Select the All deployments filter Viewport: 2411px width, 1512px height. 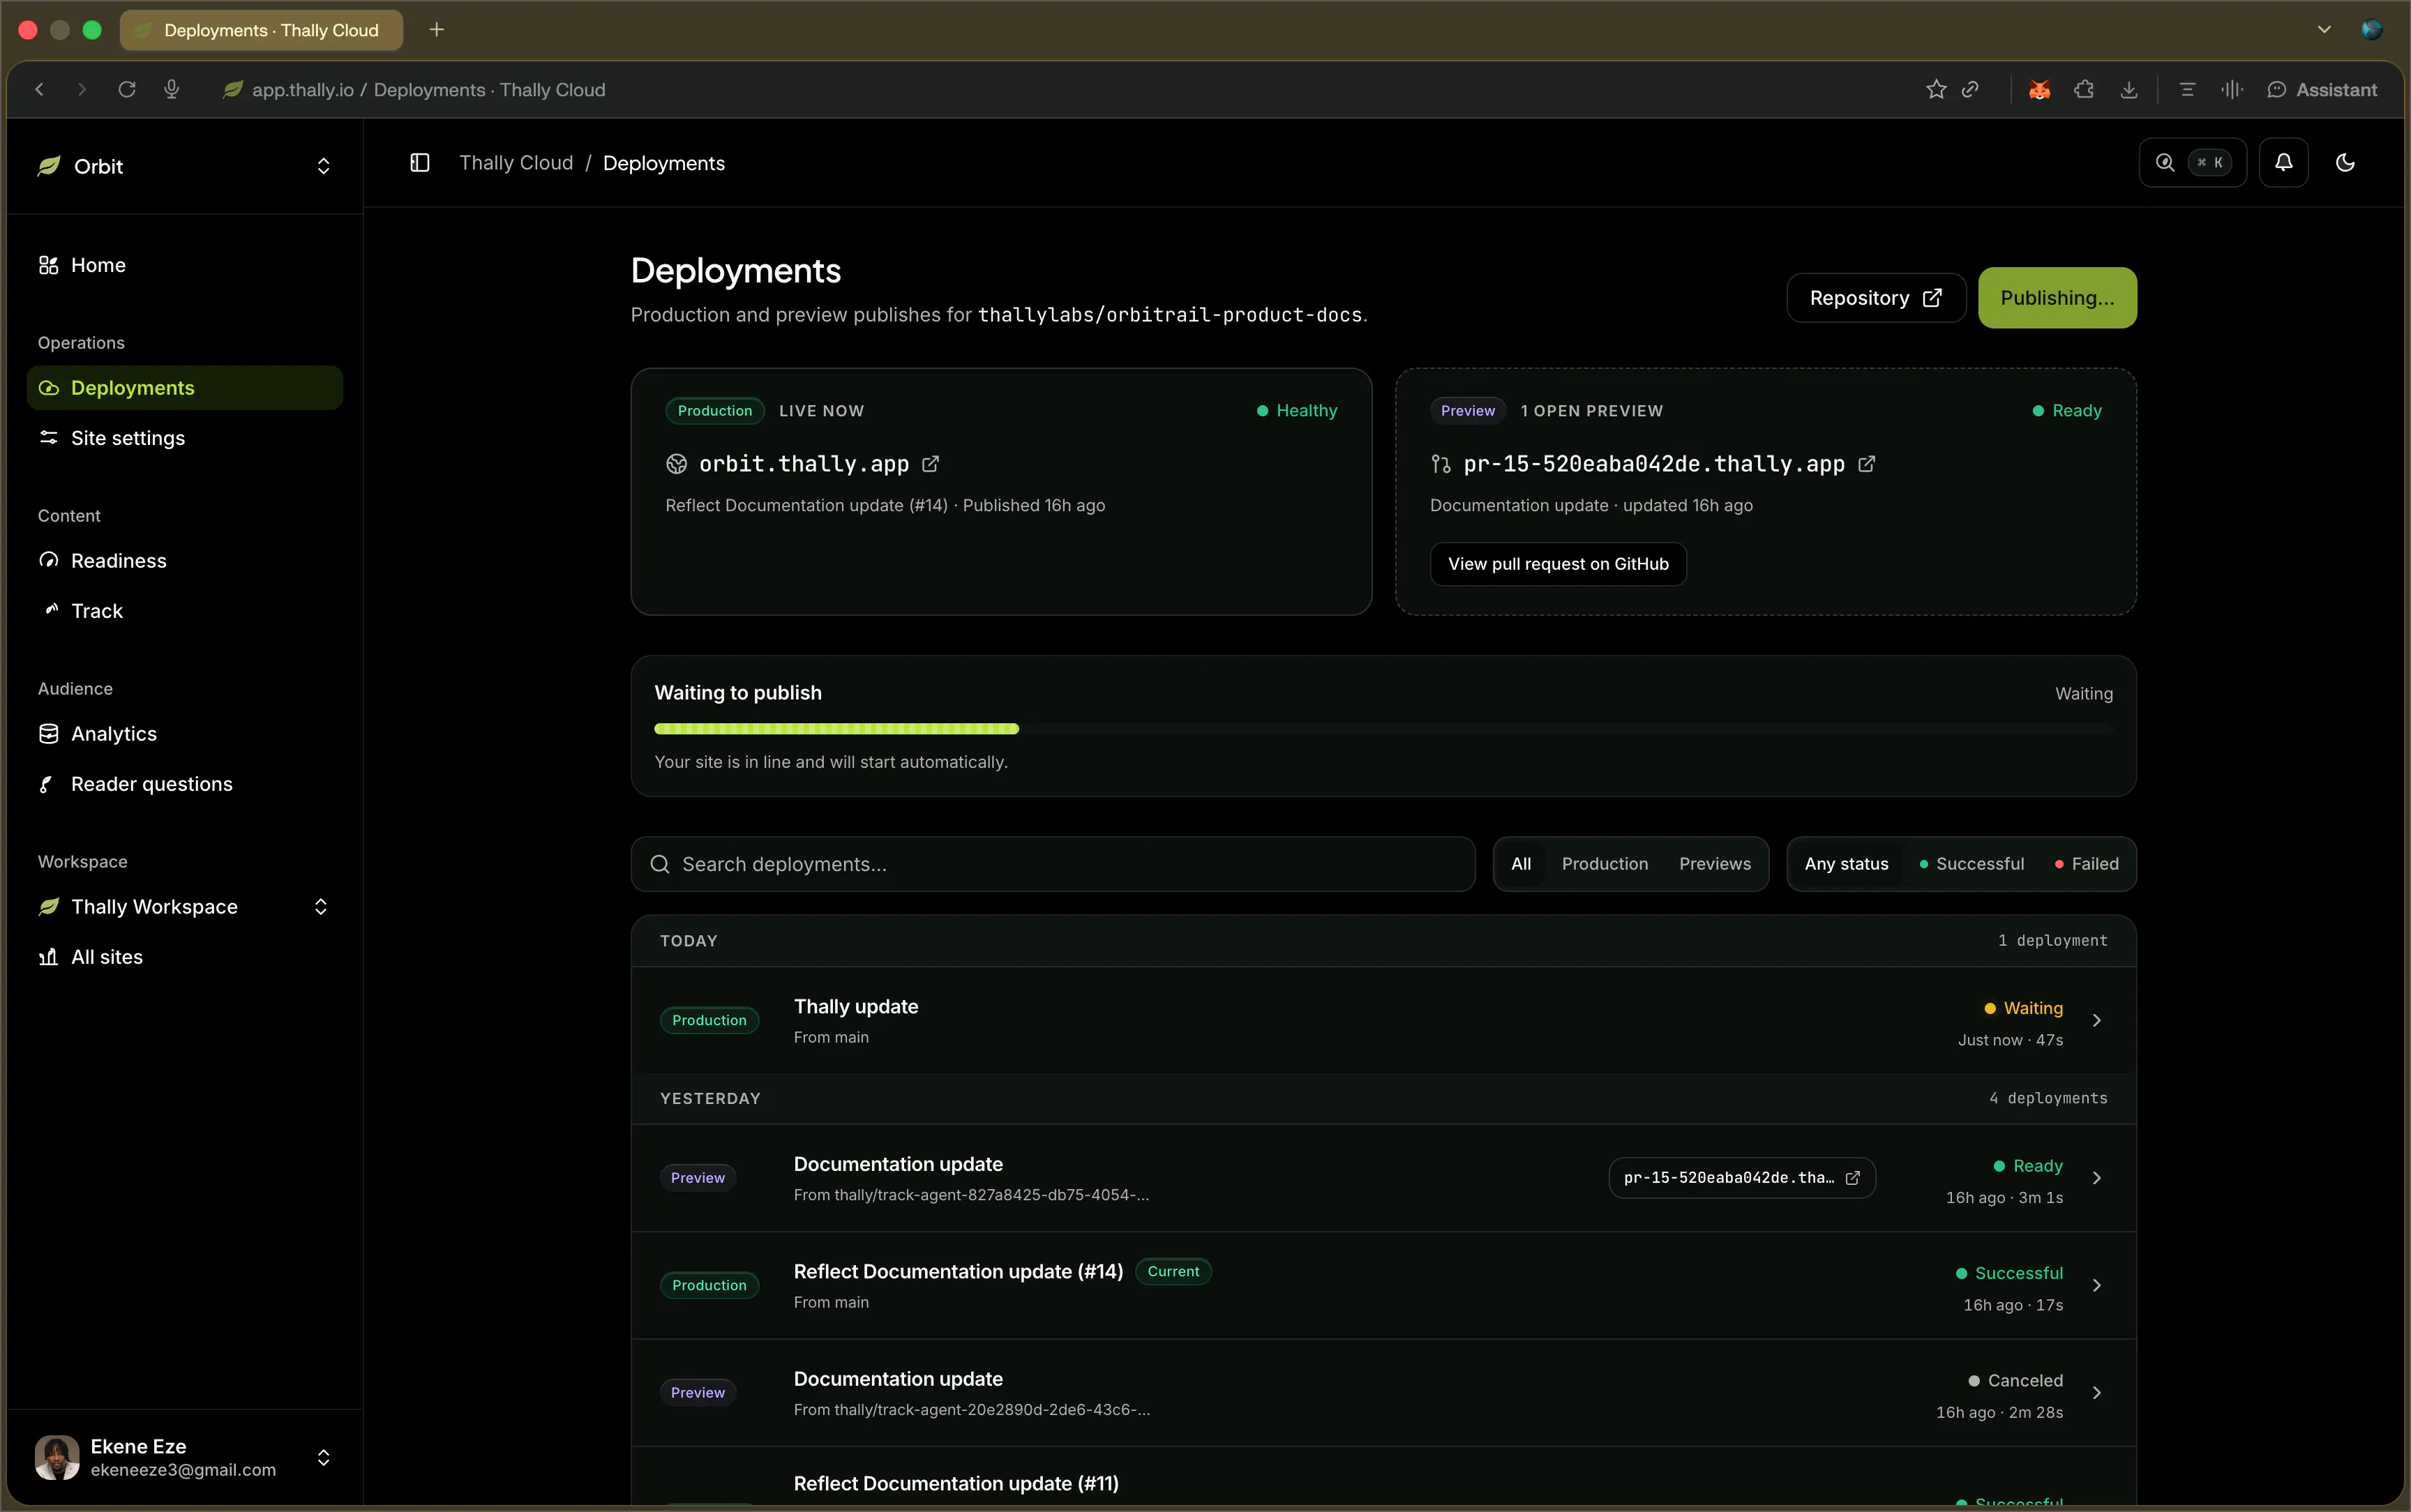click(1521, 864)
